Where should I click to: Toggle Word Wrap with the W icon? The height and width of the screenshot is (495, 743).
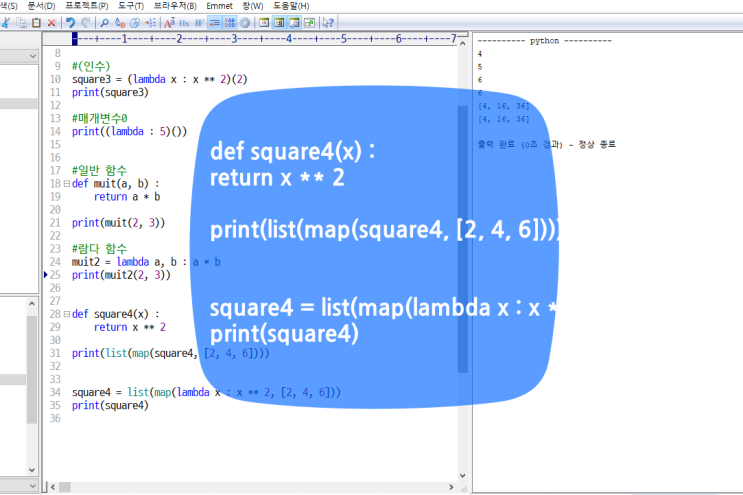(199, 22)
